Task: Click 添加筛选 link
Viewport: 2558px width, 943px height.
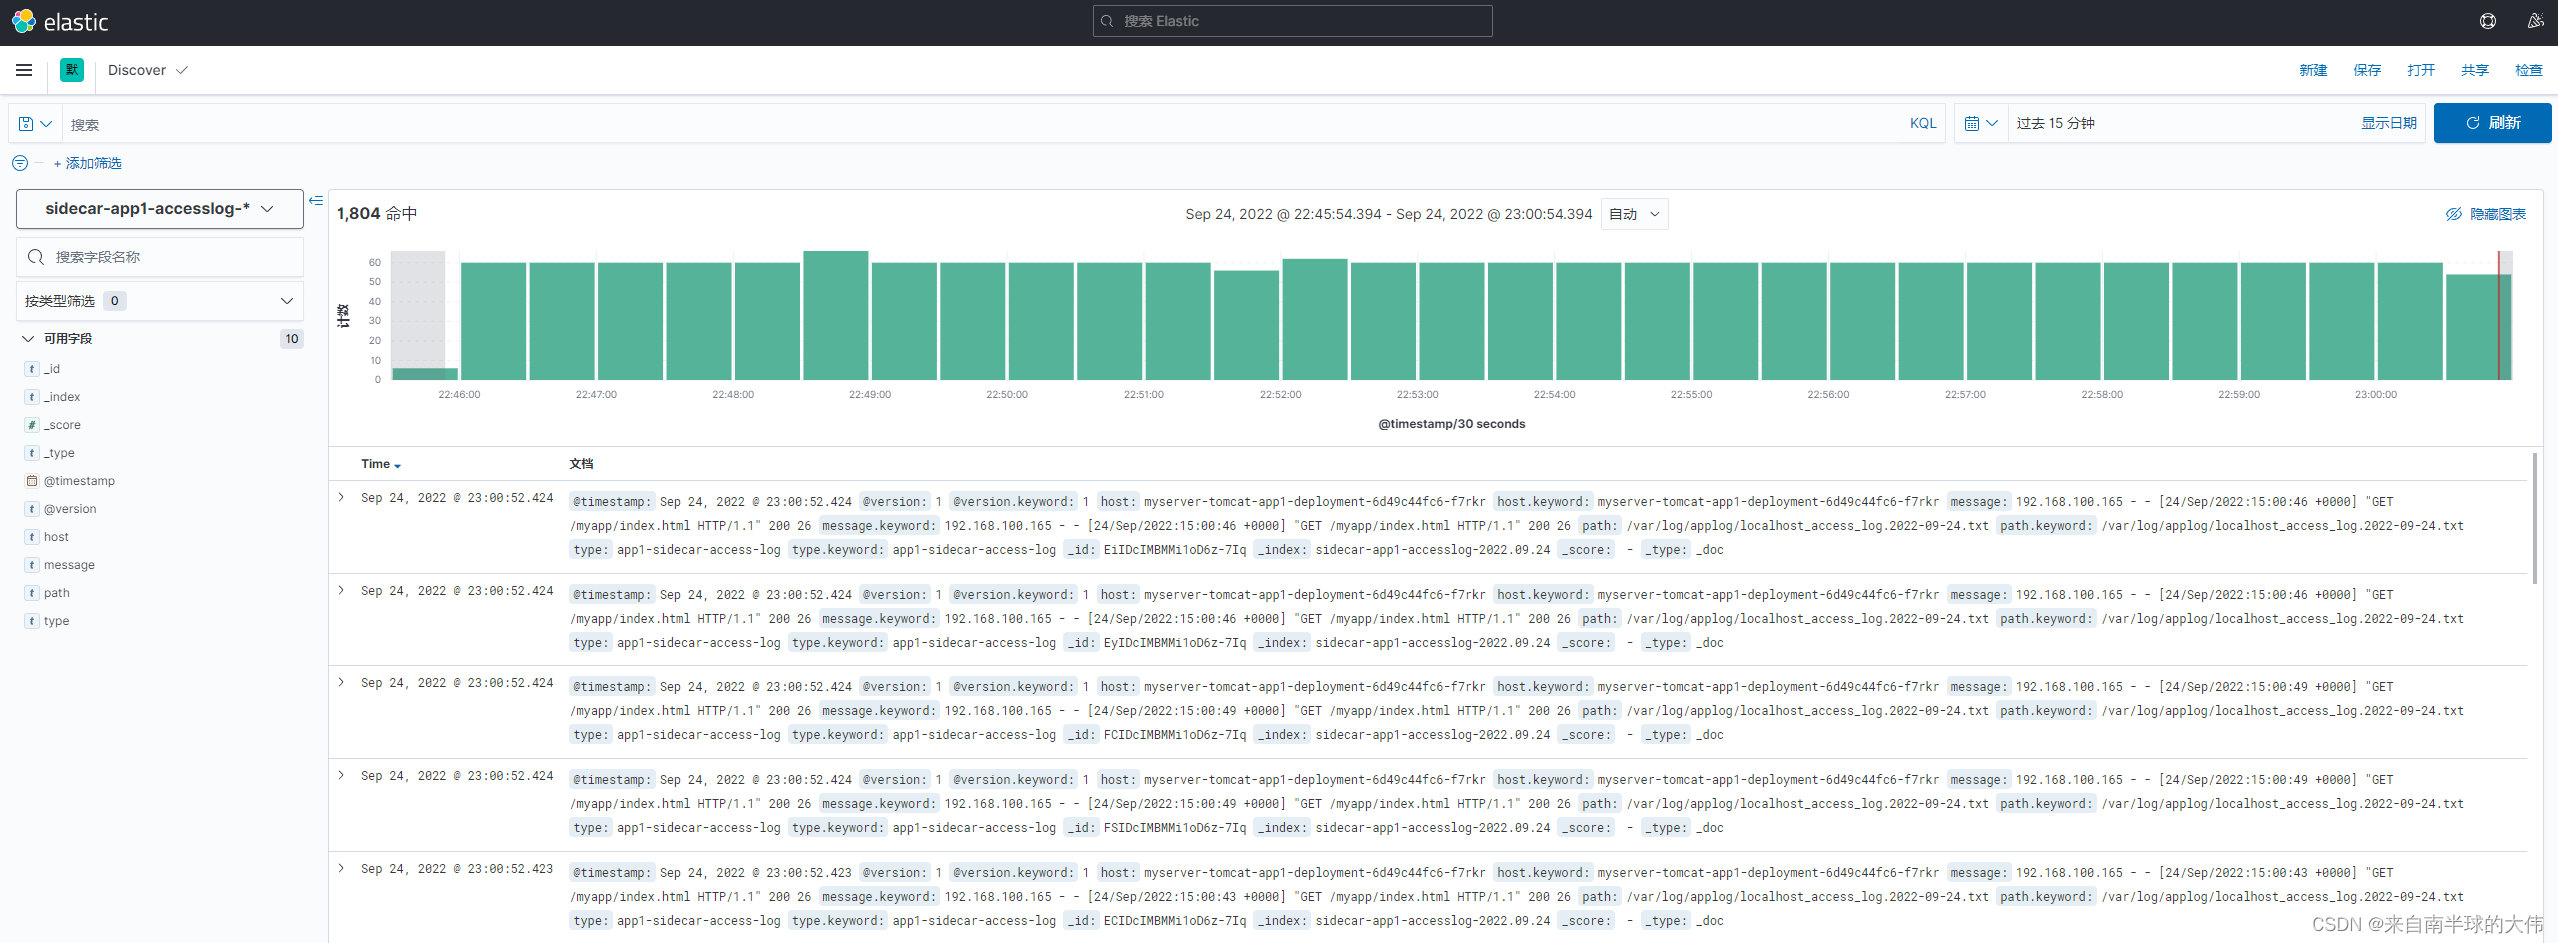Action: point(88,163)
